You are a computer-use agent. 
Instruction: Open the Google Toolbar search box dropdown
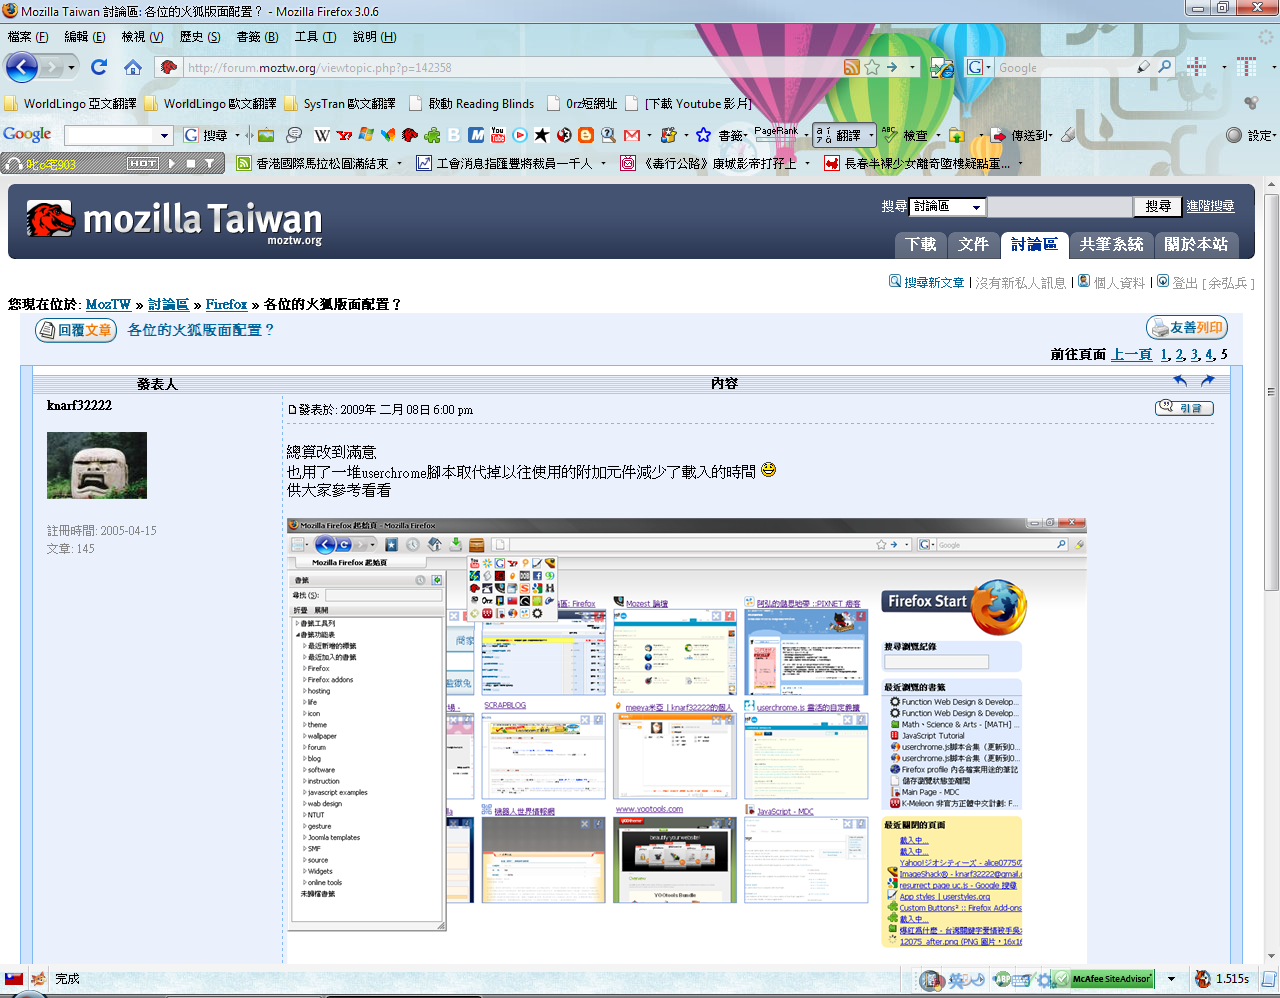pyautogui.click(x=165, y=135)
